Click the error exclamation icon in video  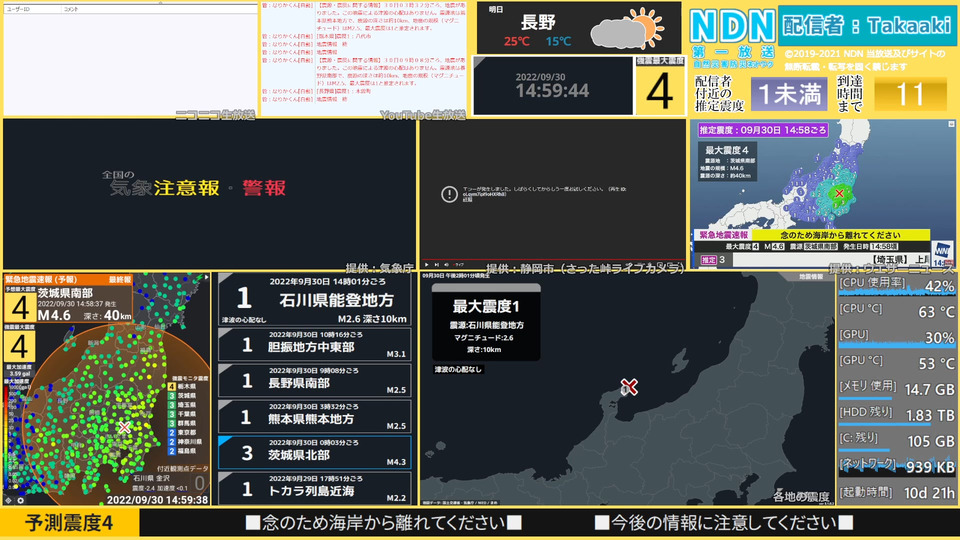pos(449,194)
